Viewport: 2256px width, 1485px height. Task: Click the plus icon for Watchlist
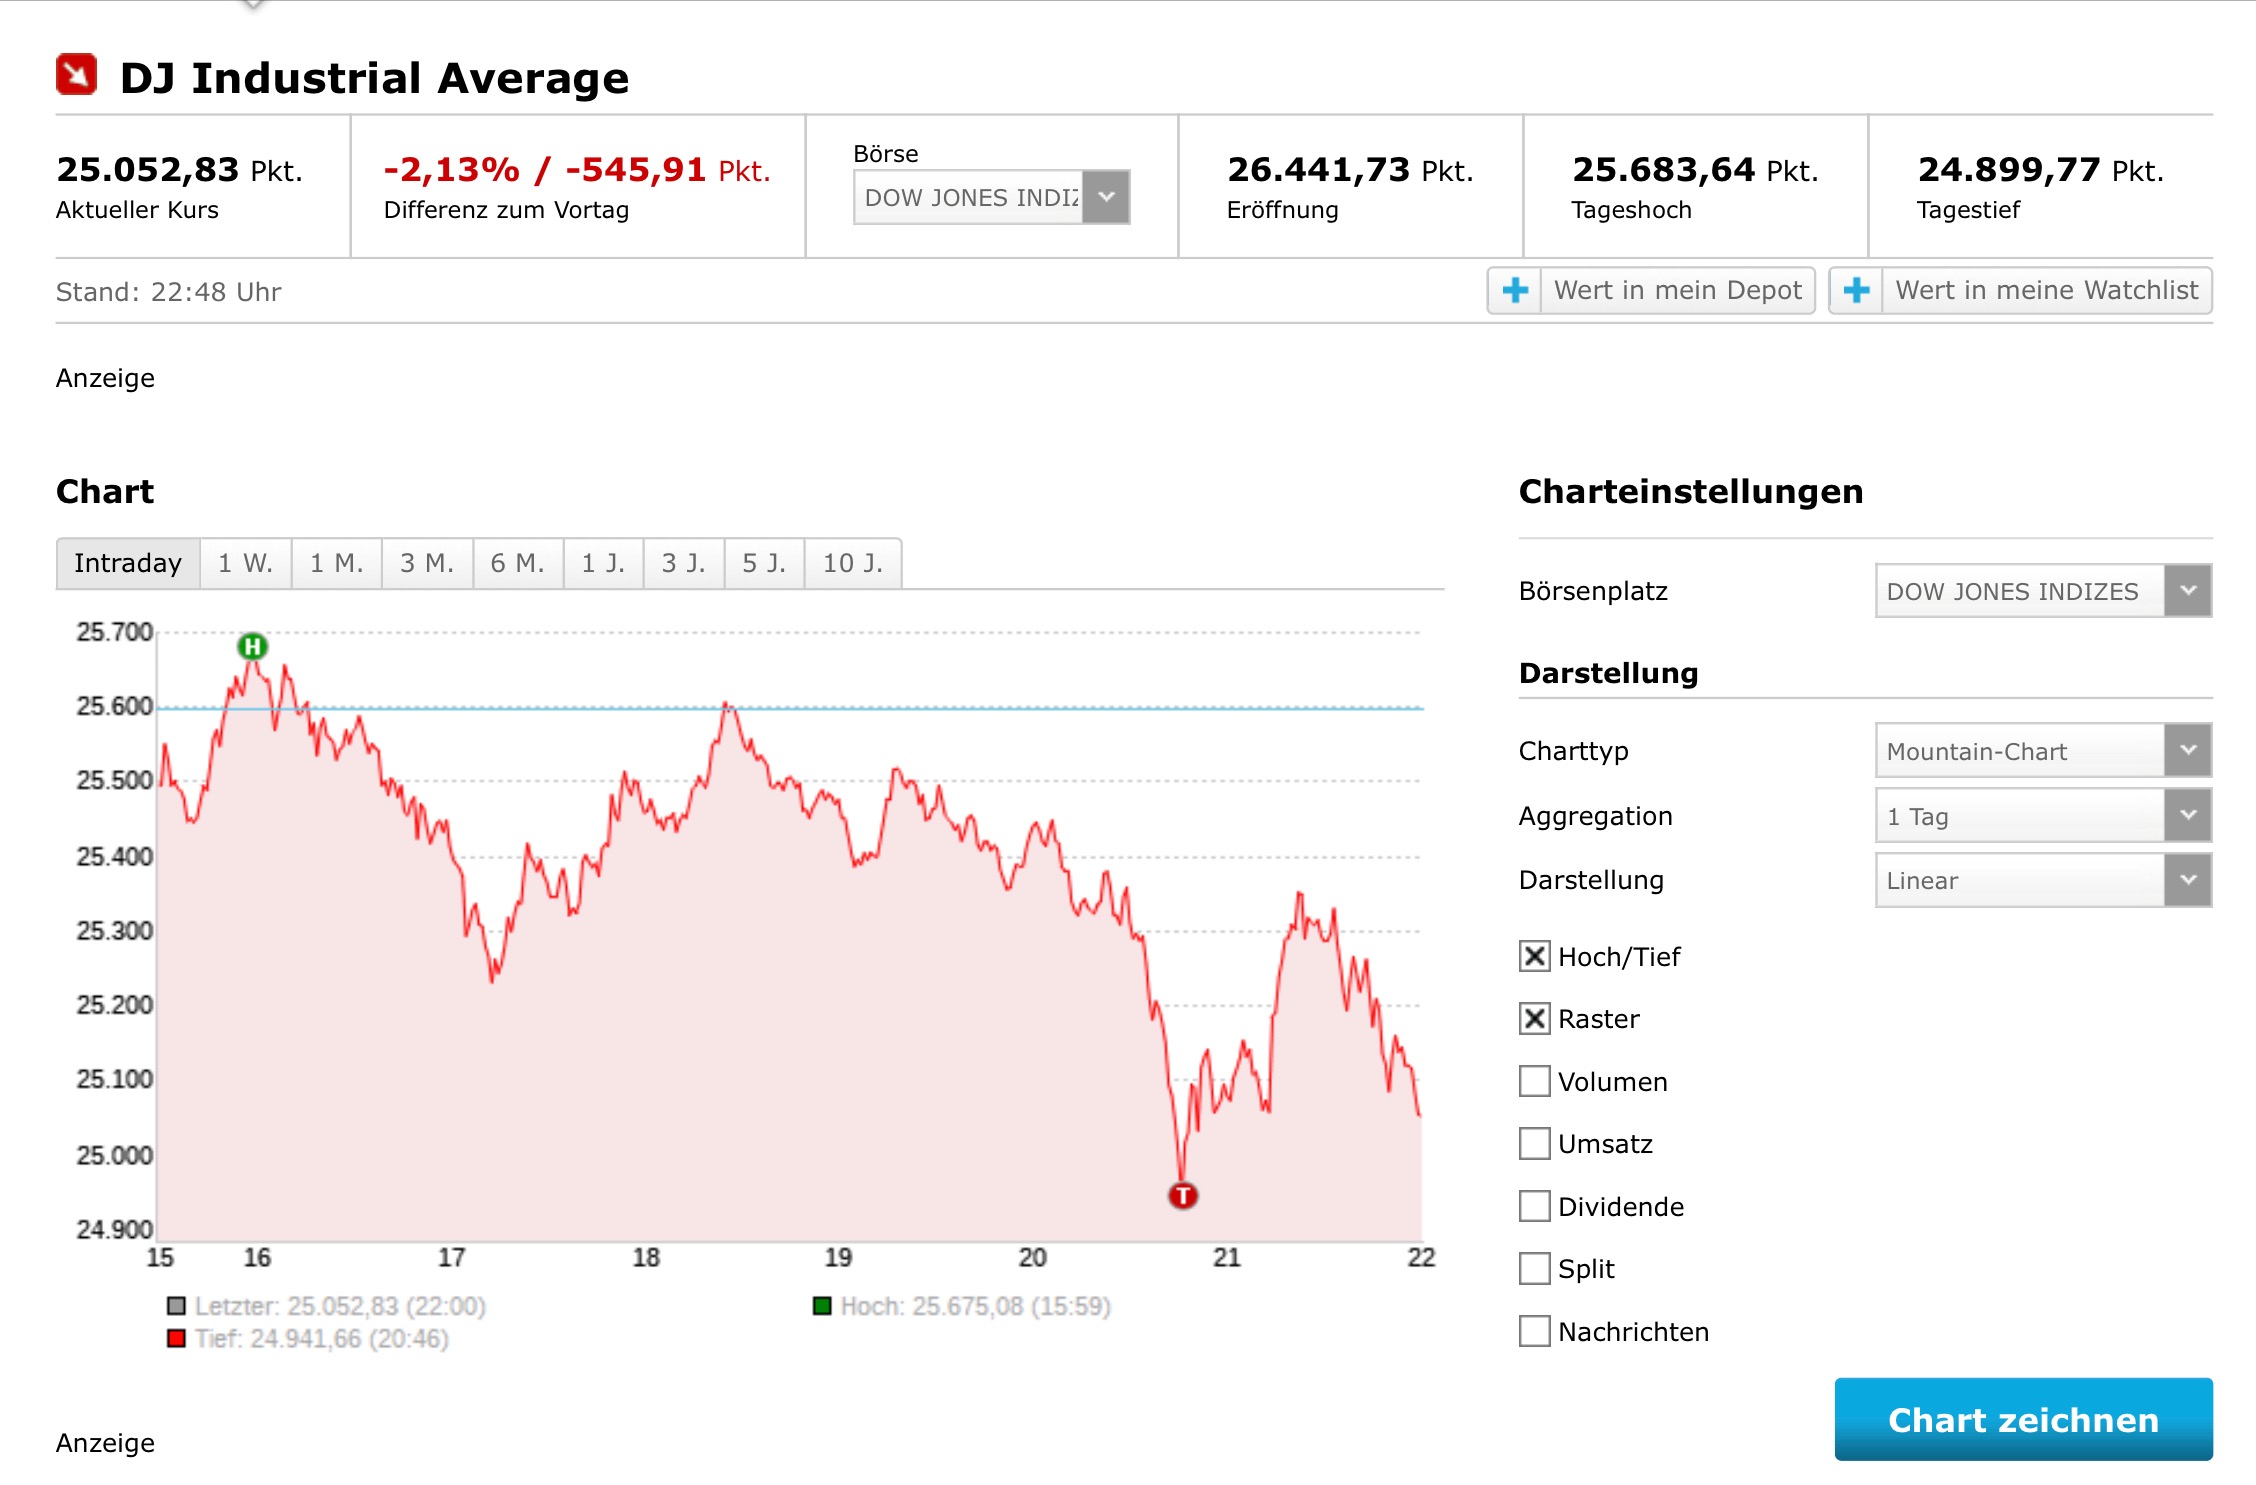point(1856,291)
